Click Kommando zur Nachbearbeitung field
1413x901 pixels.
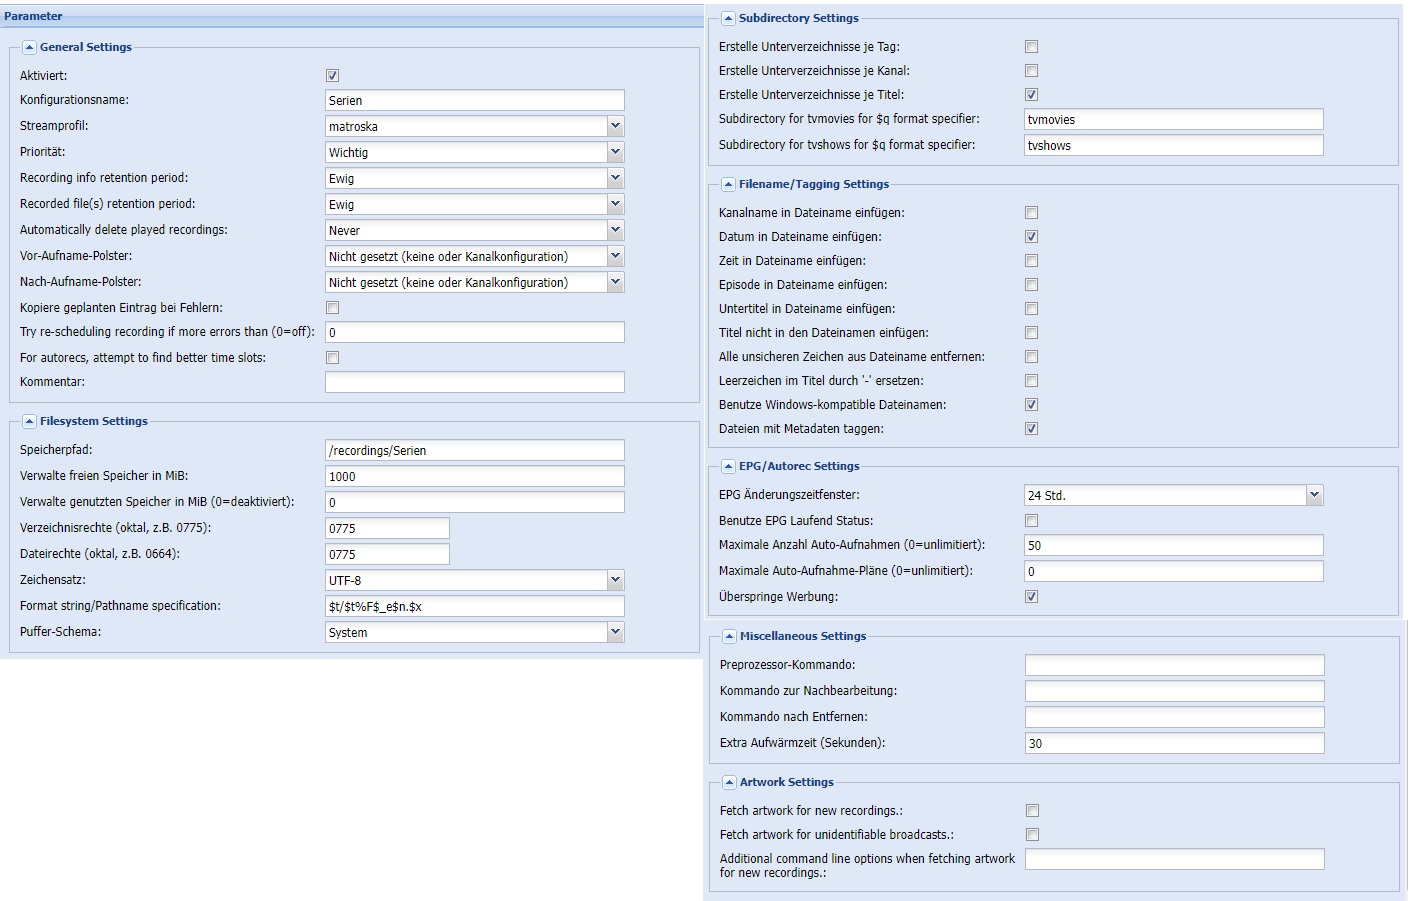pos(1175,691)
